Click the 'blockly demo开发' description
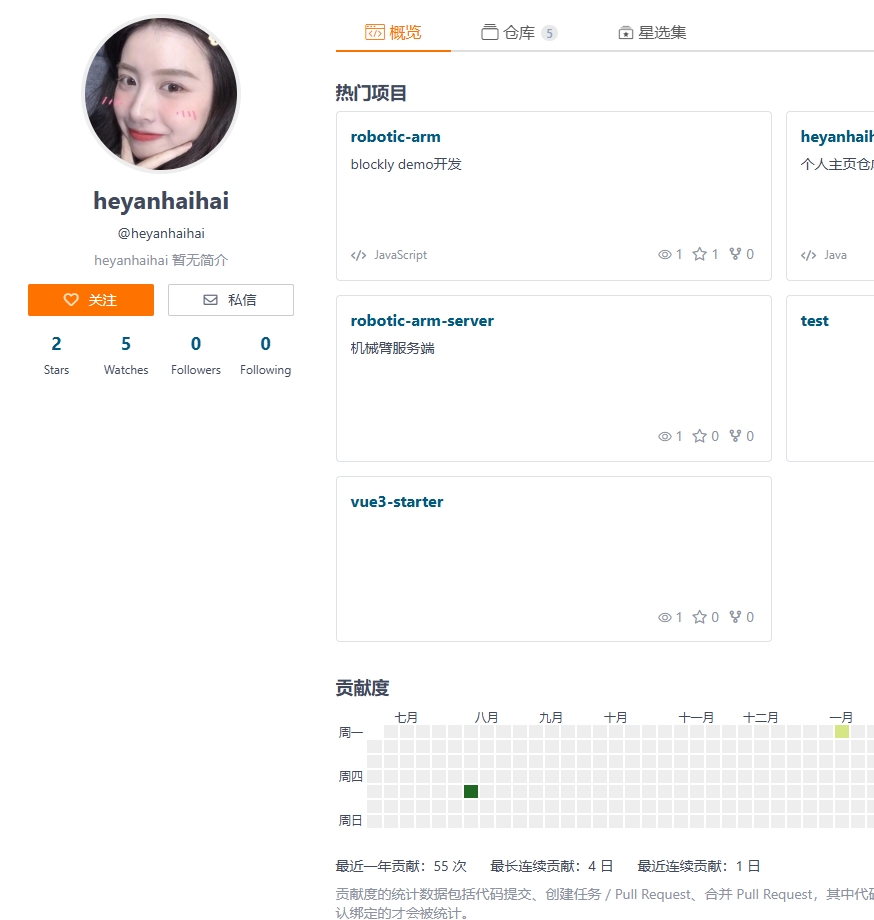Screen dimensions: 874x920 pos(406,164)
